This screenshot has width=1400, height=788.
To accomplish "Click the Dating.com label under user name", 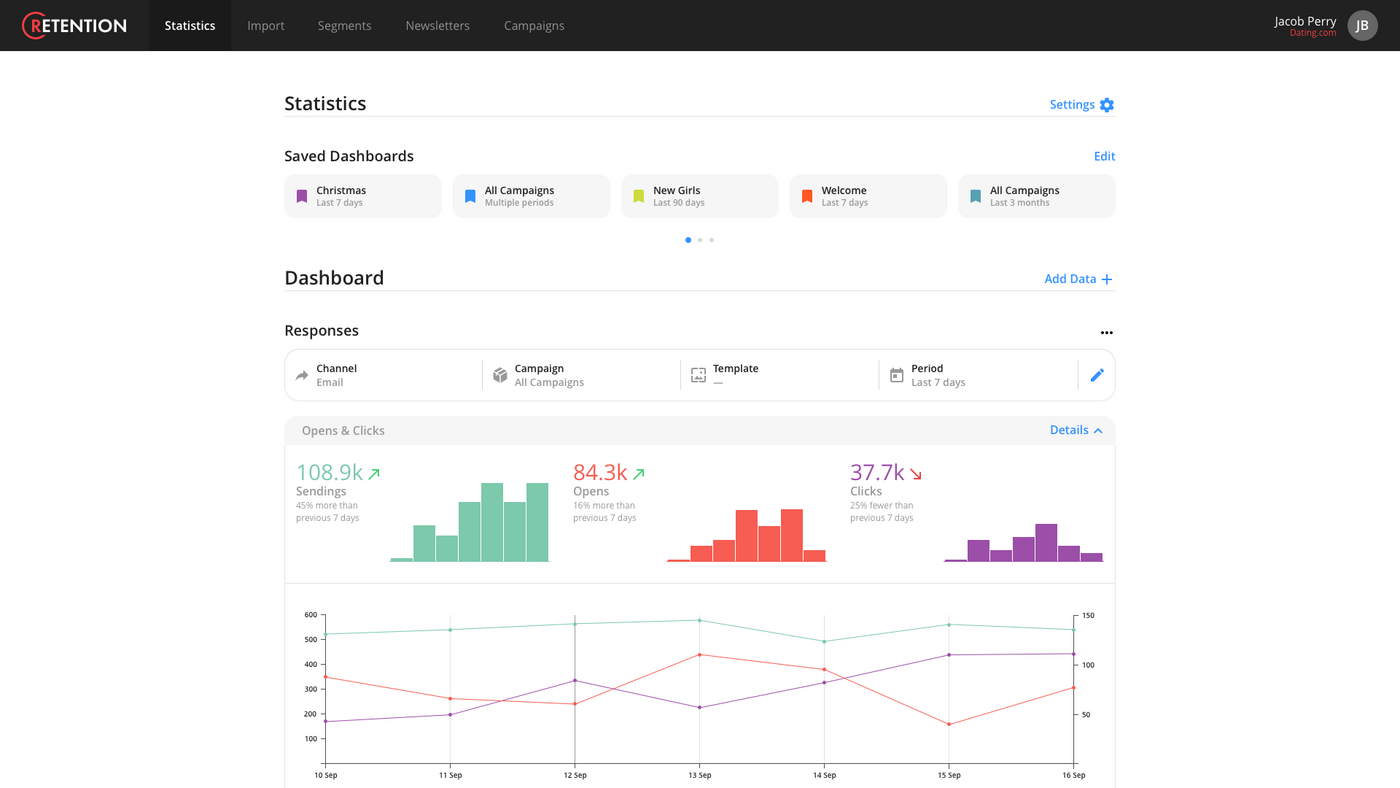I will pos(1313,33).
